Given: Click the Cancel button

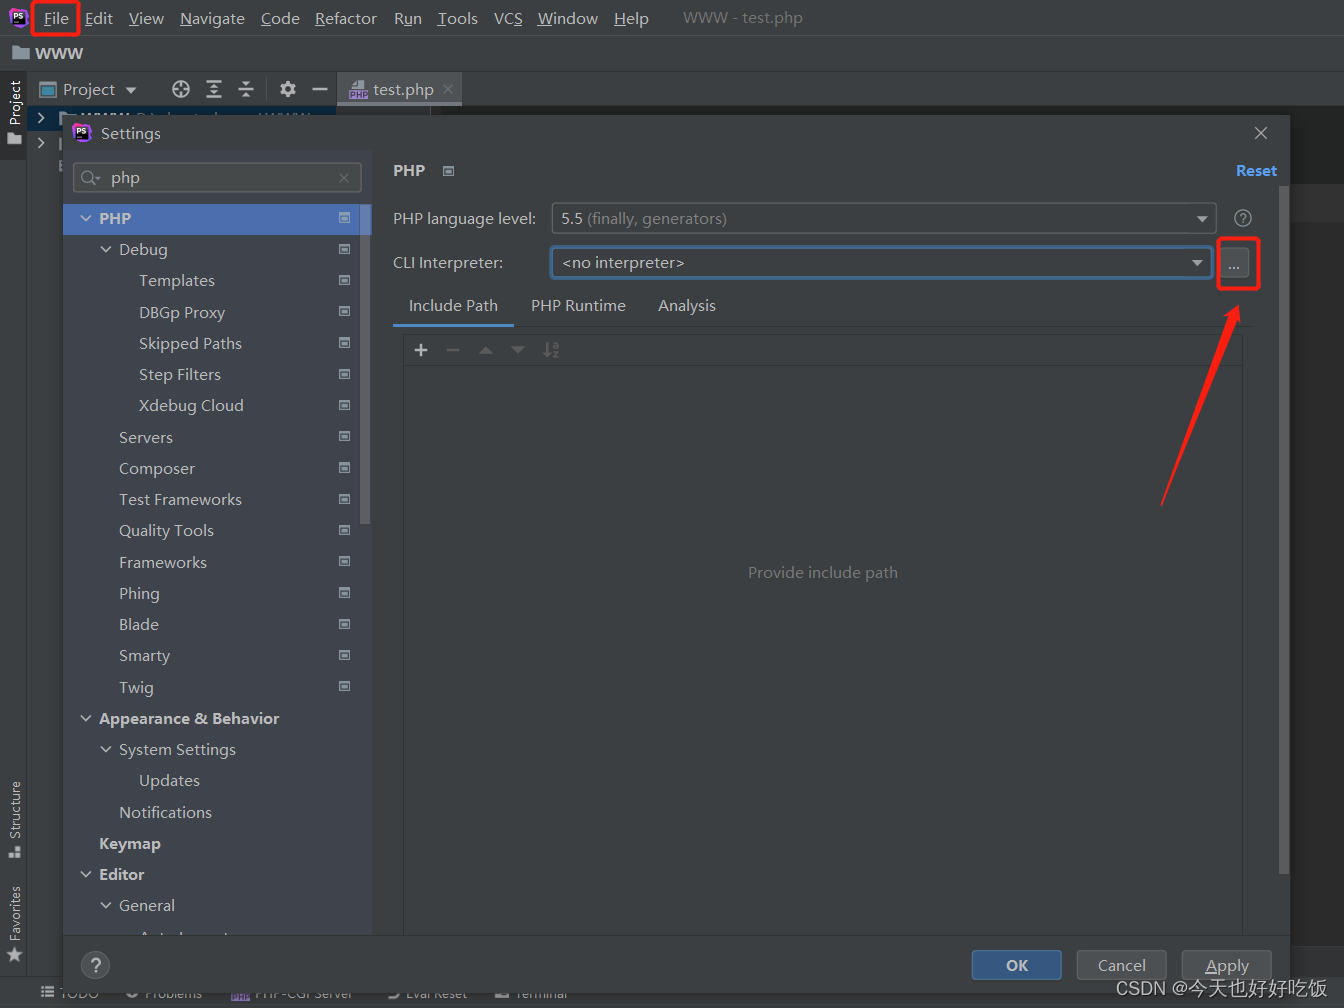Looking at the screenshot, I should tap(1121, 965).
